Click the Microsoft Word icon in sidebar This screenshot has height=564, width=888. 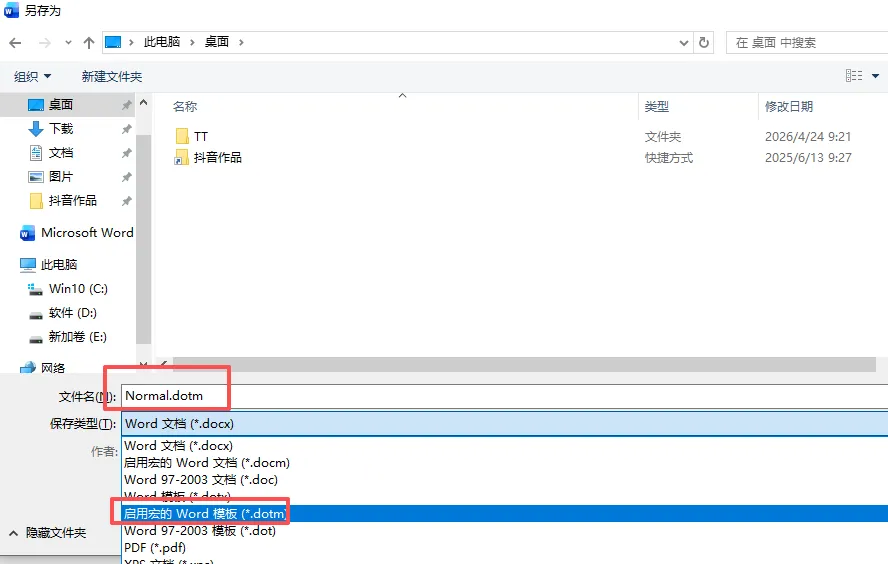click(x=27, y=233)
